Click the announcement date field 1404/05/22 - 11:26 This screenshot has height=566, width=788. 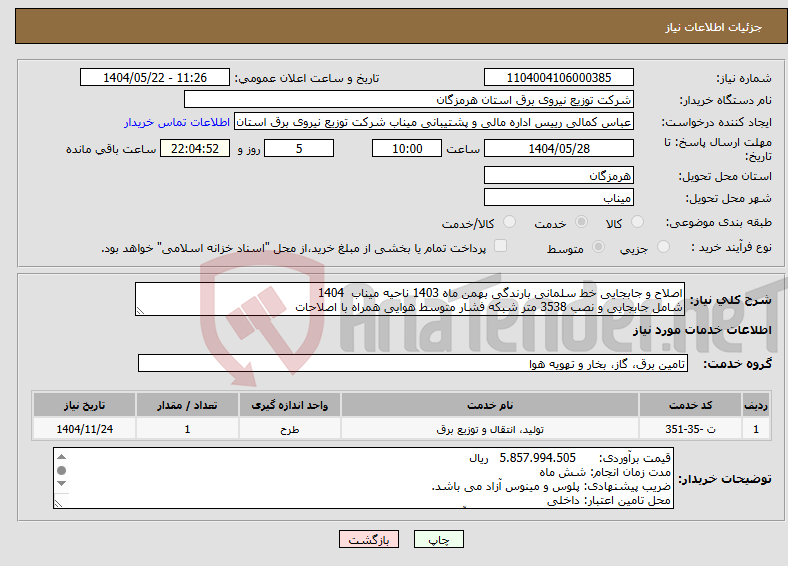tap(155, 77)
